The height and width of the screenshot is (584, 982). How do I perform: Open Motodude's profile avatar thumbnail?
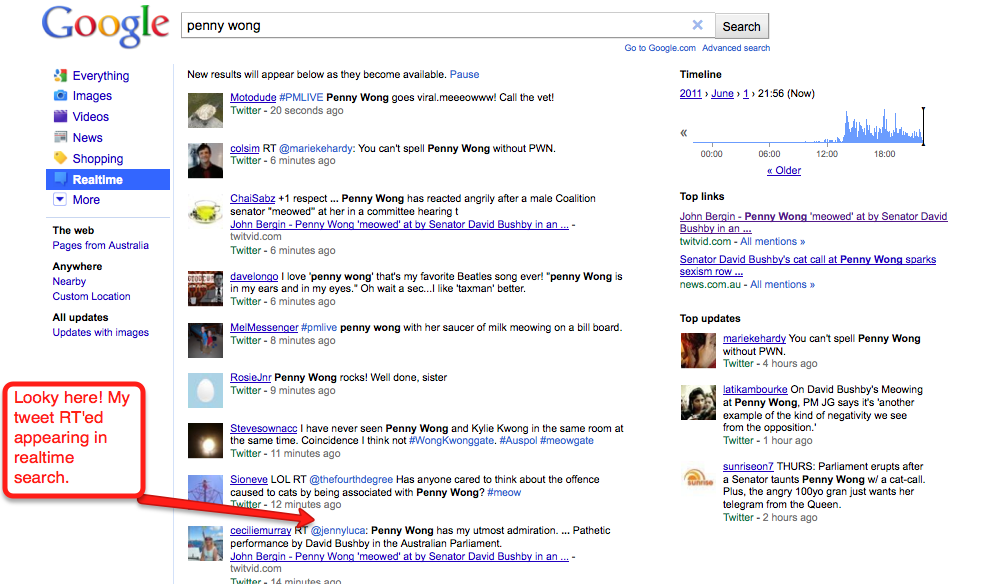[205, 110]
